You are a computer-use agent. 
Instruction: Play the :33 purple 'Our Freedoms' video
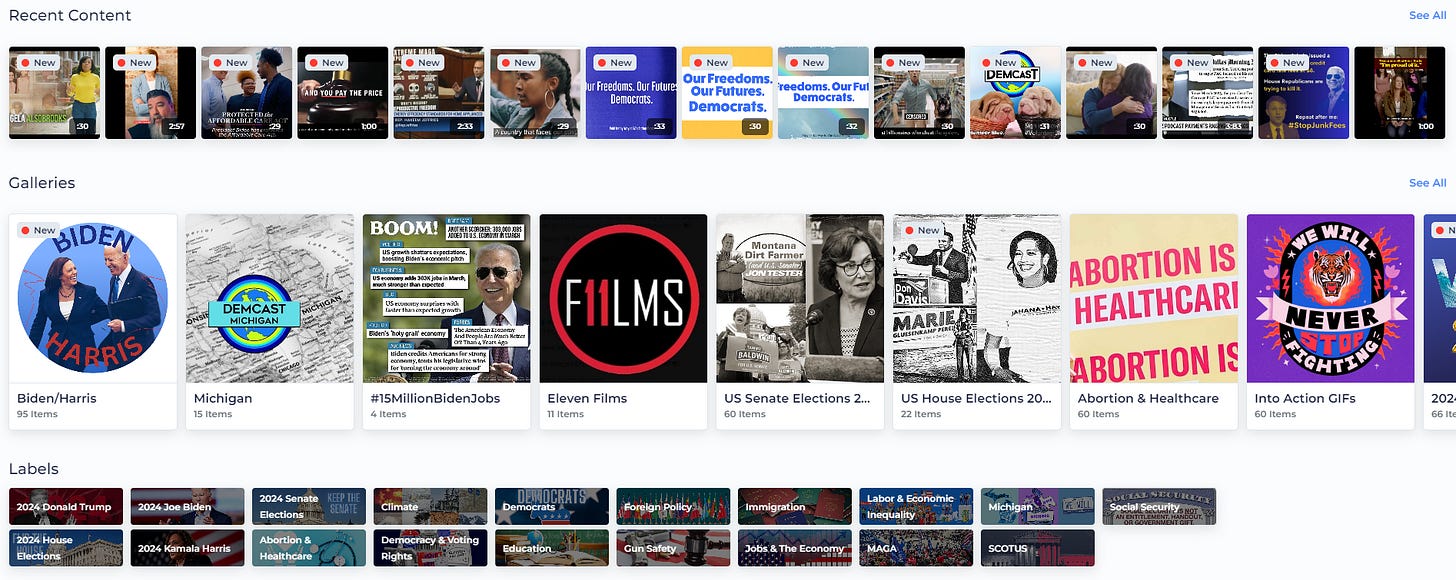click(630, 93)
